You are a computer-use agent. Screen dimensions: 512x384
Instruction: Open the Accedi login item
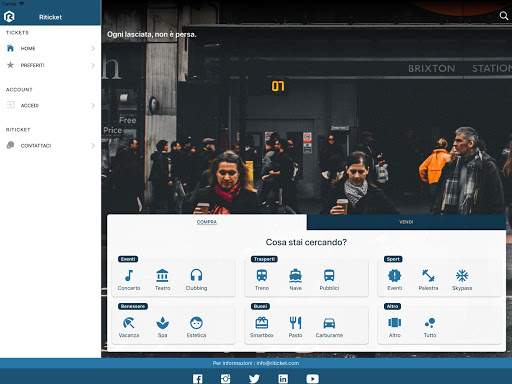(51, 105)
